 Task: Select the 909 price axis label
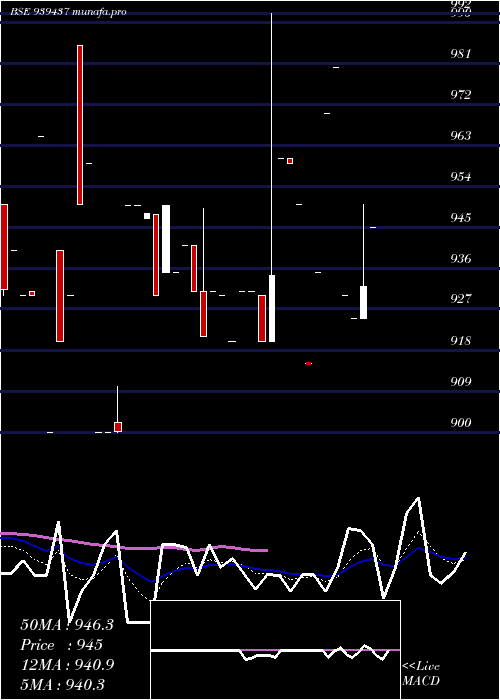point(460,382)
